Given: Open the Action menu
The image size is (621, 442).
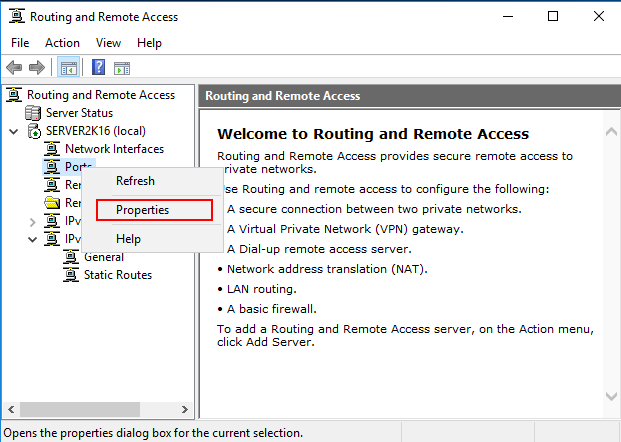Looking at the screenshot, I should click(x=62, y=43).
